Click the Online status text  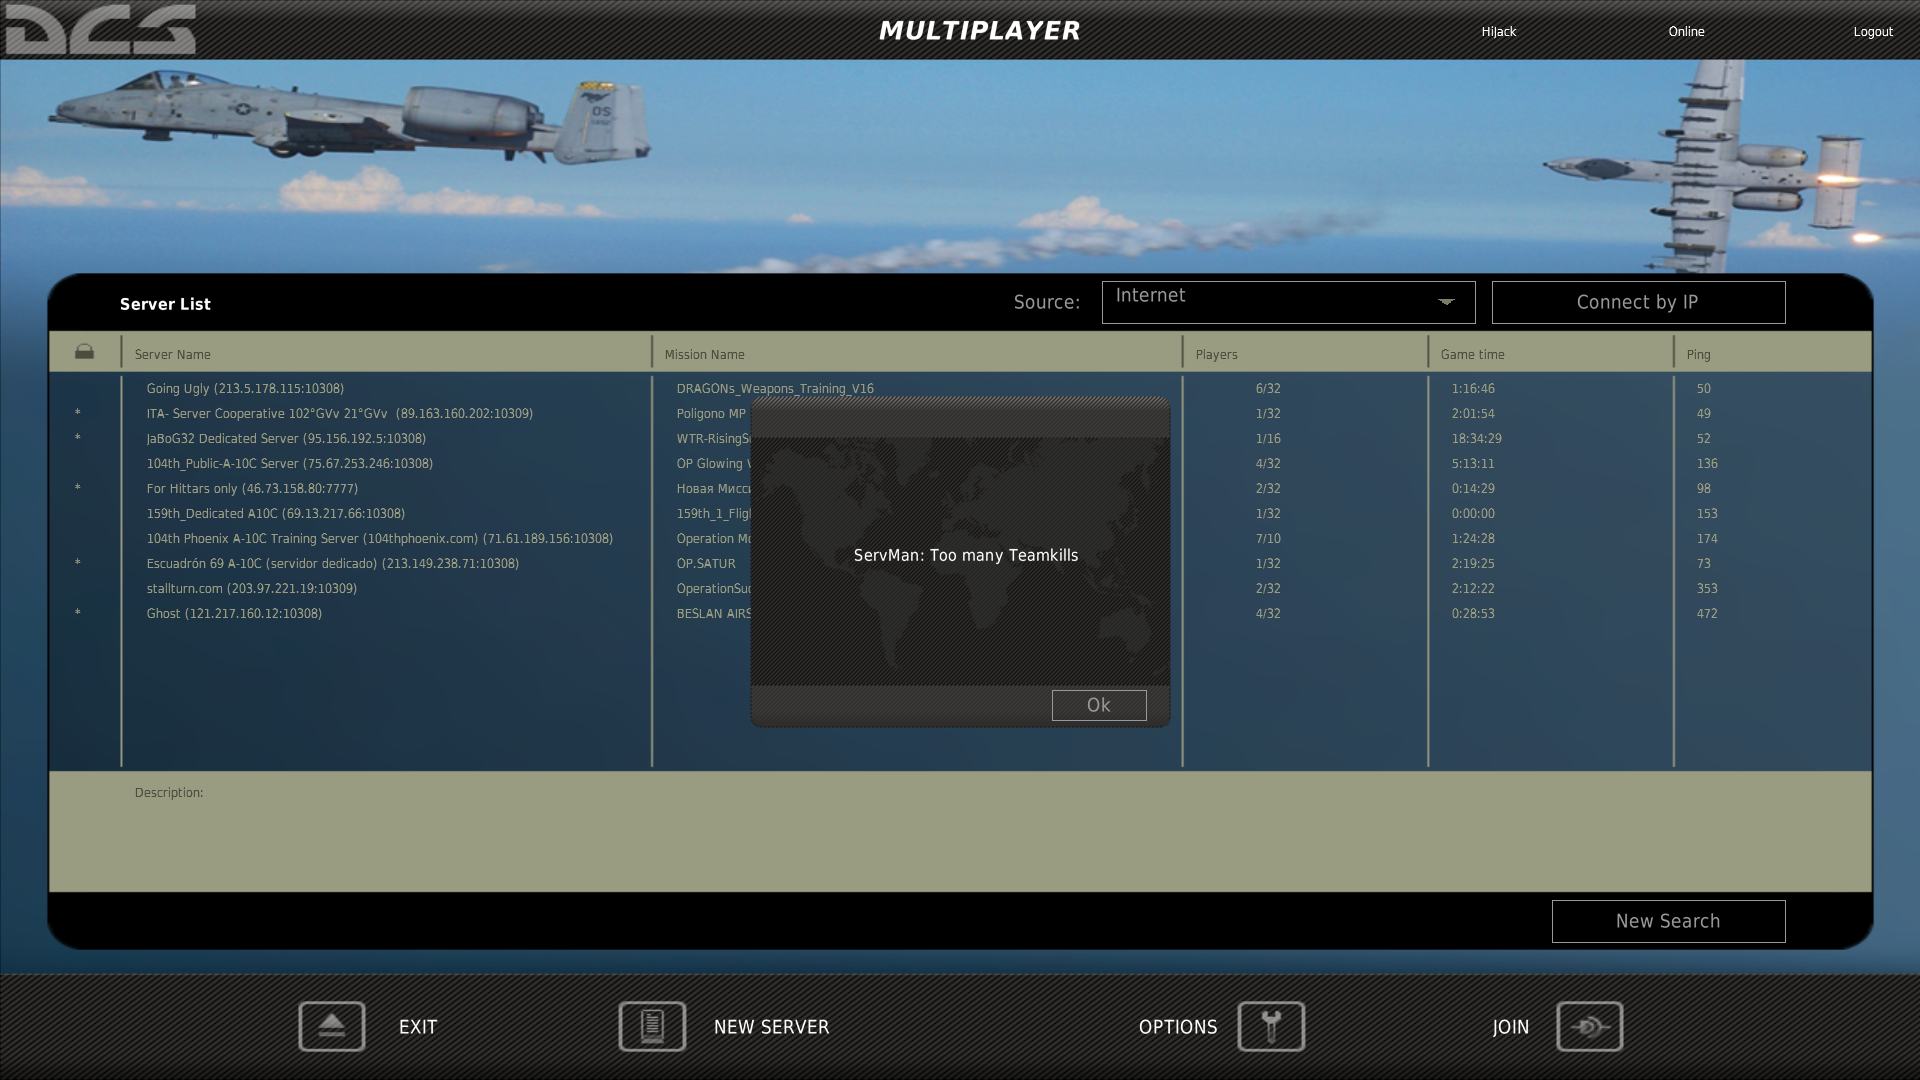(1686, 32)
